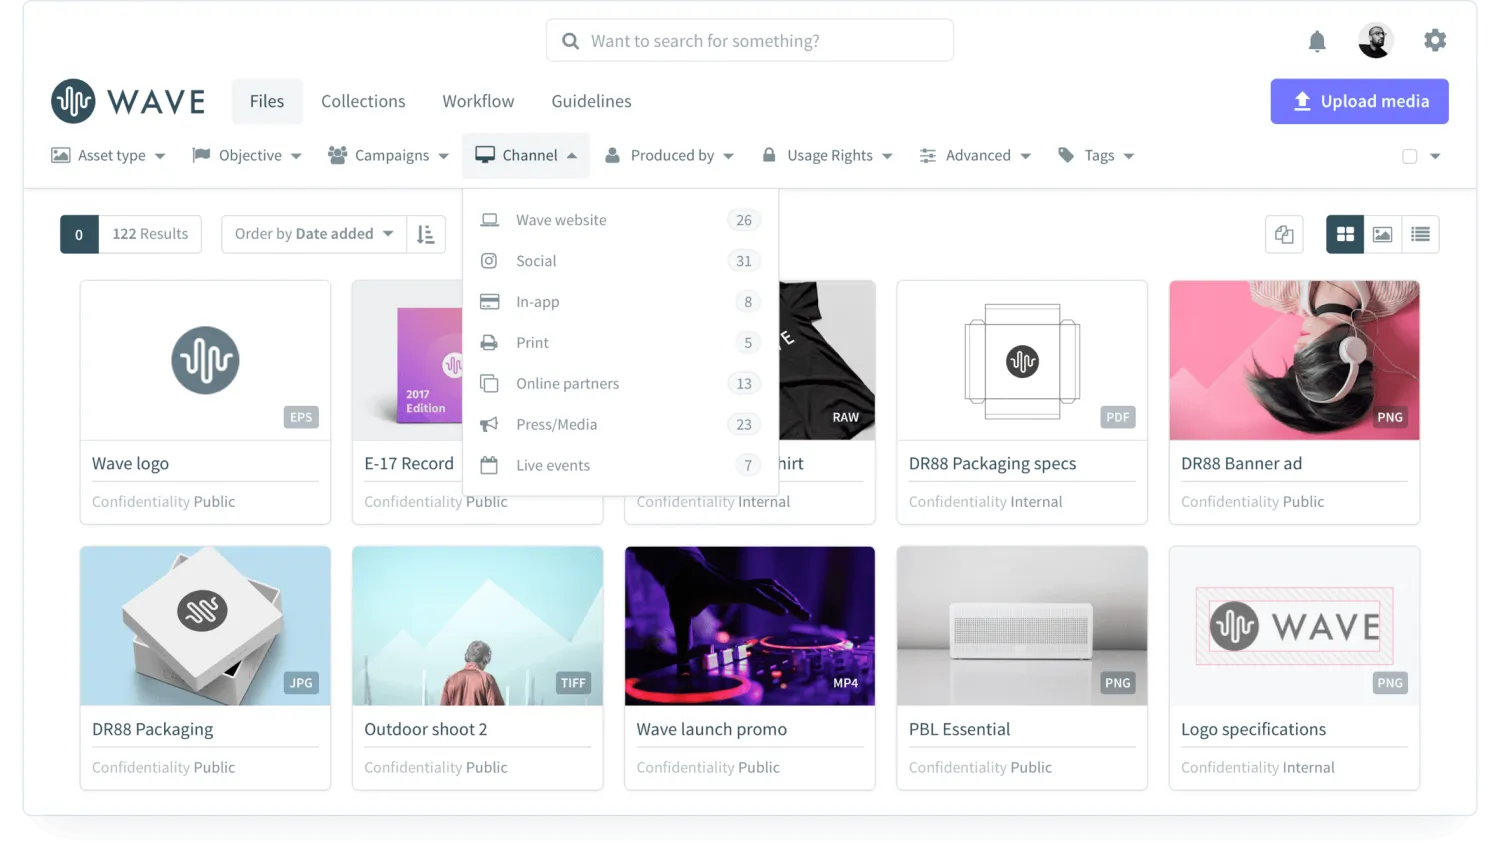Tick the select-all checkbox in the filter bar

1410,156
